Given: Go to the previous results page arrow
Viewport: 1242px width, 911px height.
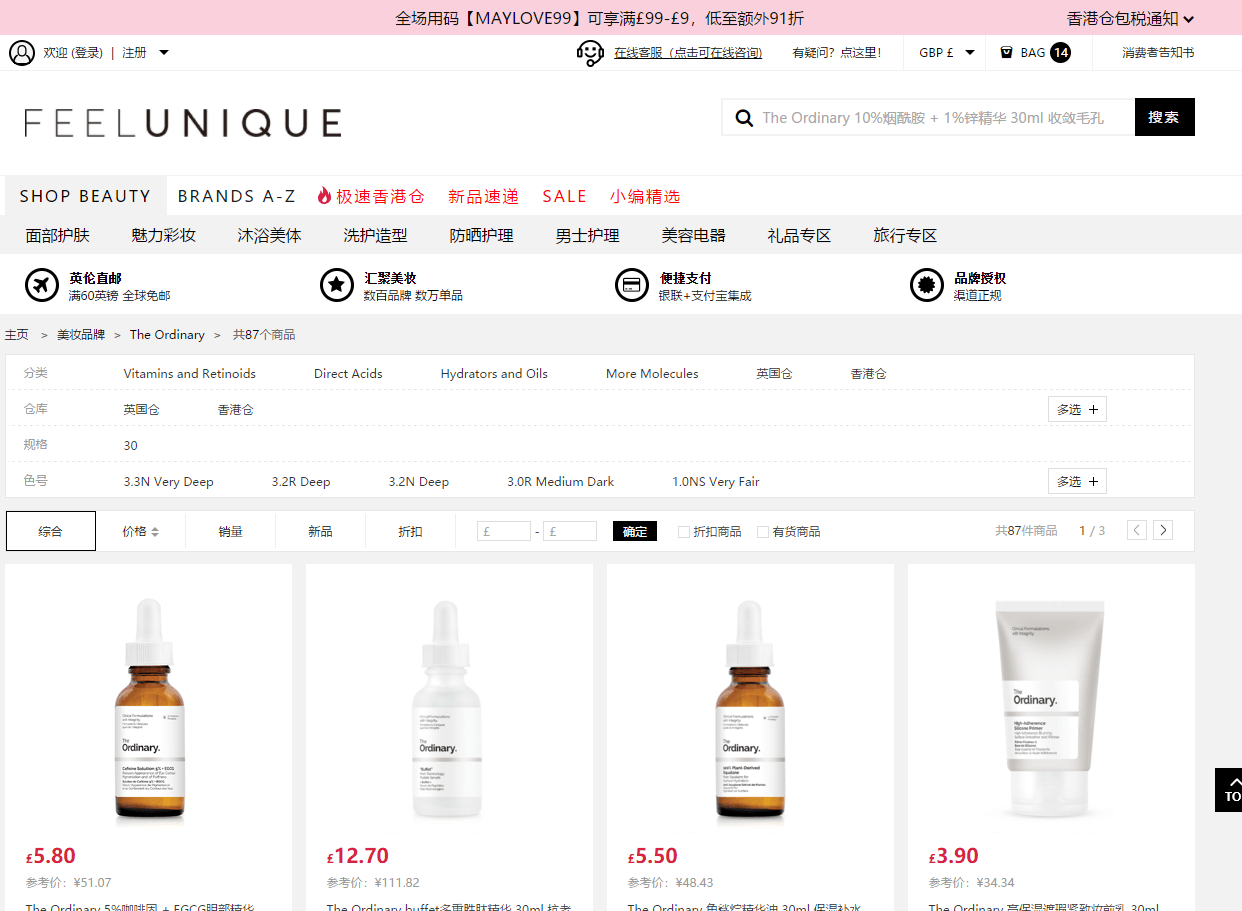Looking at the screenshot, I should (x=1137, y=530).
